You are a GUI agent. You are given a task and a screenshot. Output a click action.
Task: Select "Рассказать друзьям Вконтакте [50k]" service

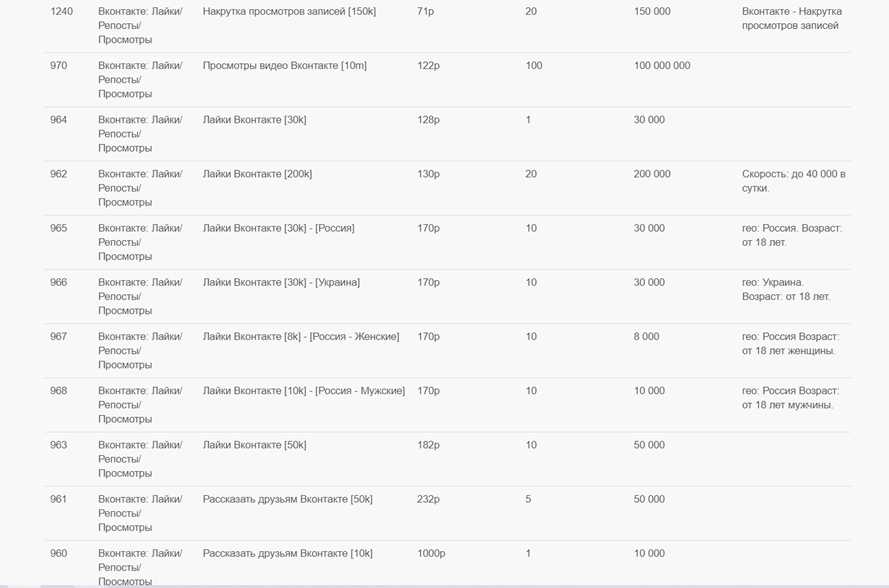point(287,499)
